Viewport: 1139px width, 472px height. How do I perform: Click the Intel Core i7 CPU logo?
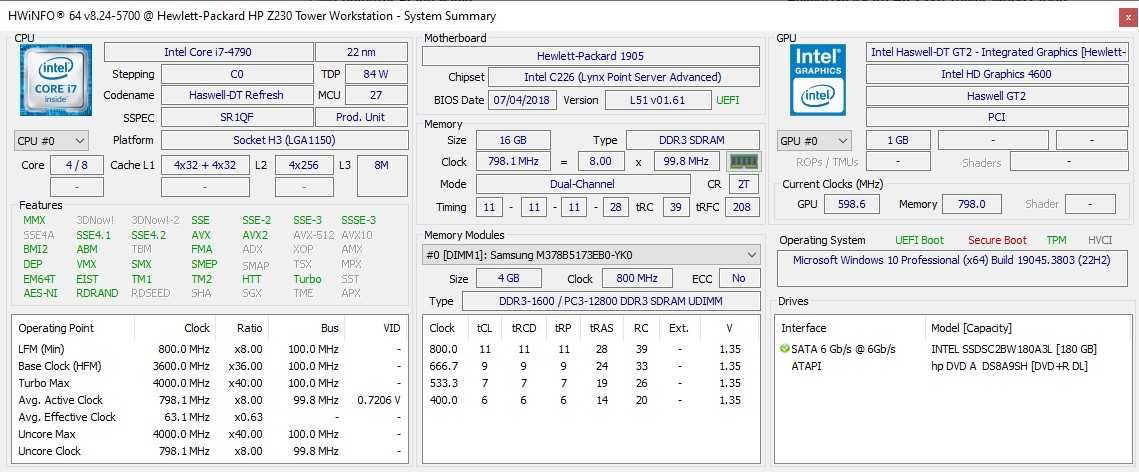point(56,80)
